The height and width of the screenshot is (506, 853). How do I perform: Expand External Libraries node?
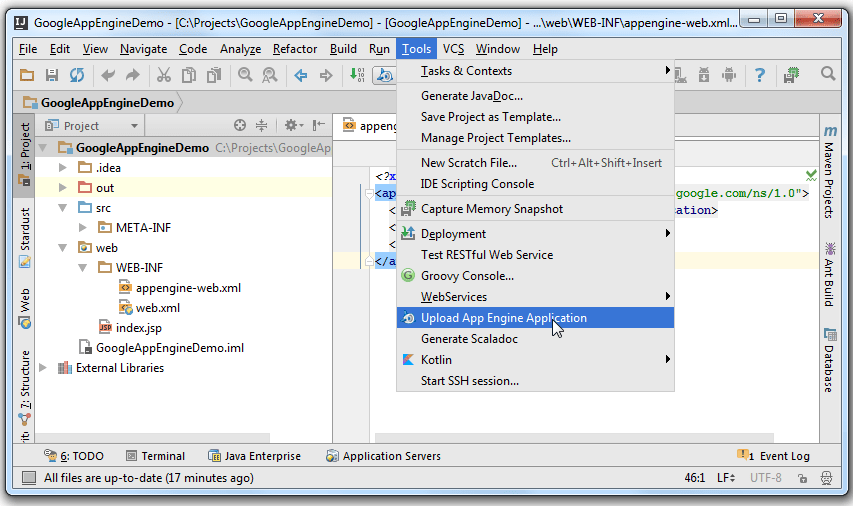coord(44,368)
